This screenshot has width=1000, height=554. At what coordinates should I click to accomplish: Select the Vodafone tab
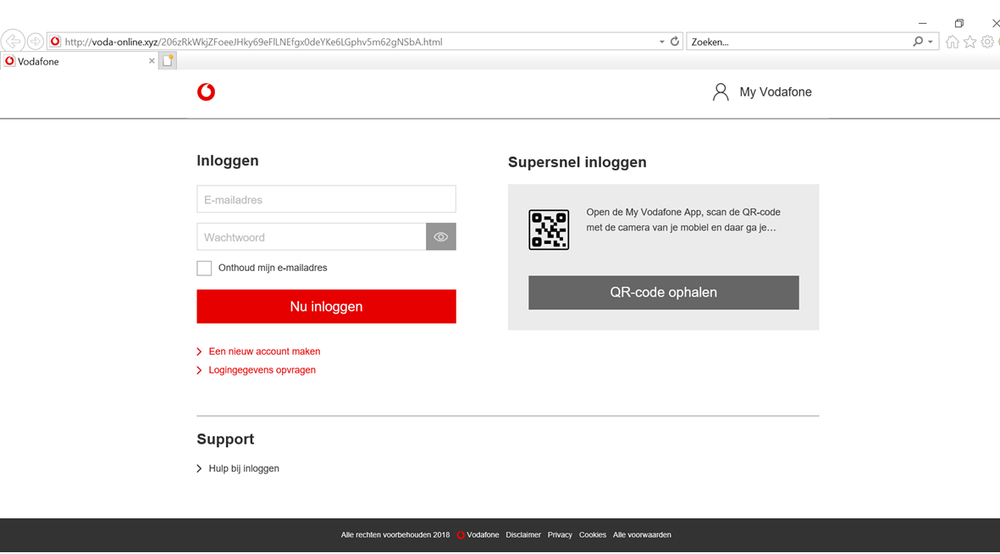coord(80,61)
